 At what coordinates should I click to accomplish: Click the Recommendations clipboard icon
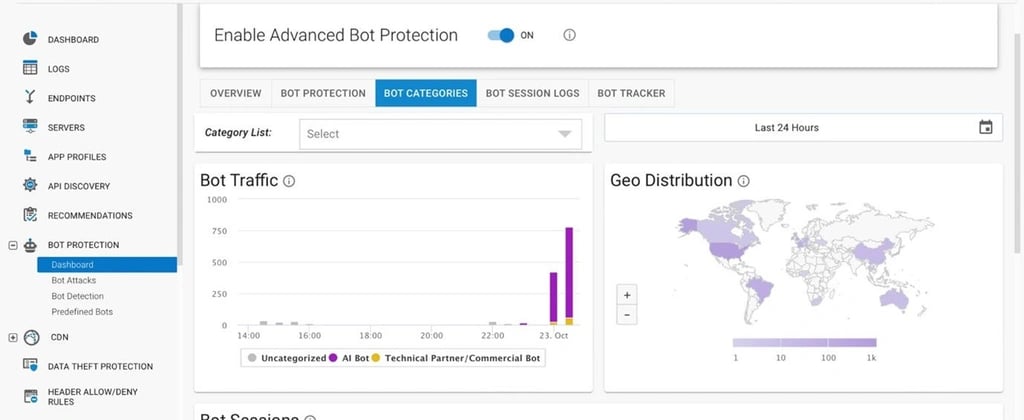30,215
